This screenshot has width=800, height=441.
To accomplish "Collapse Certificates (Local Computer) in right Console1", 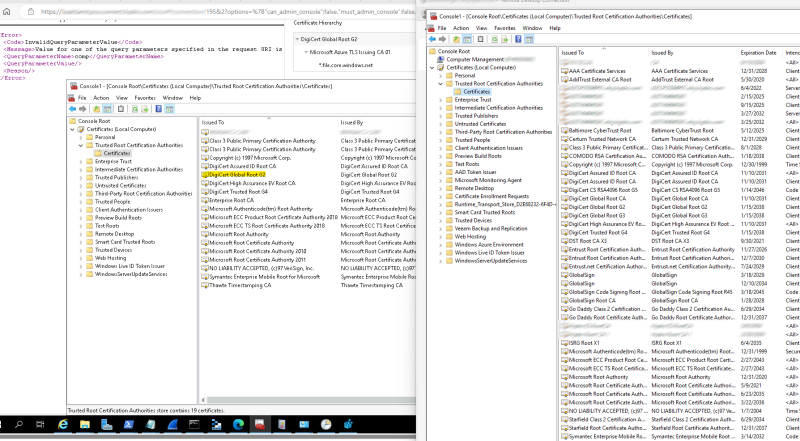I will pyautogui.click(x=432, y=67).
